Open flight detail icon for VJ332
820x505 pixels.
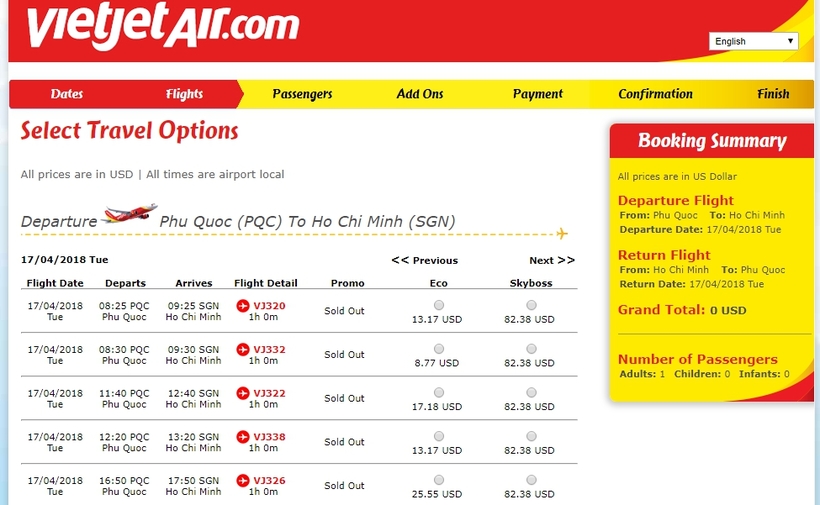pos(243,350)
